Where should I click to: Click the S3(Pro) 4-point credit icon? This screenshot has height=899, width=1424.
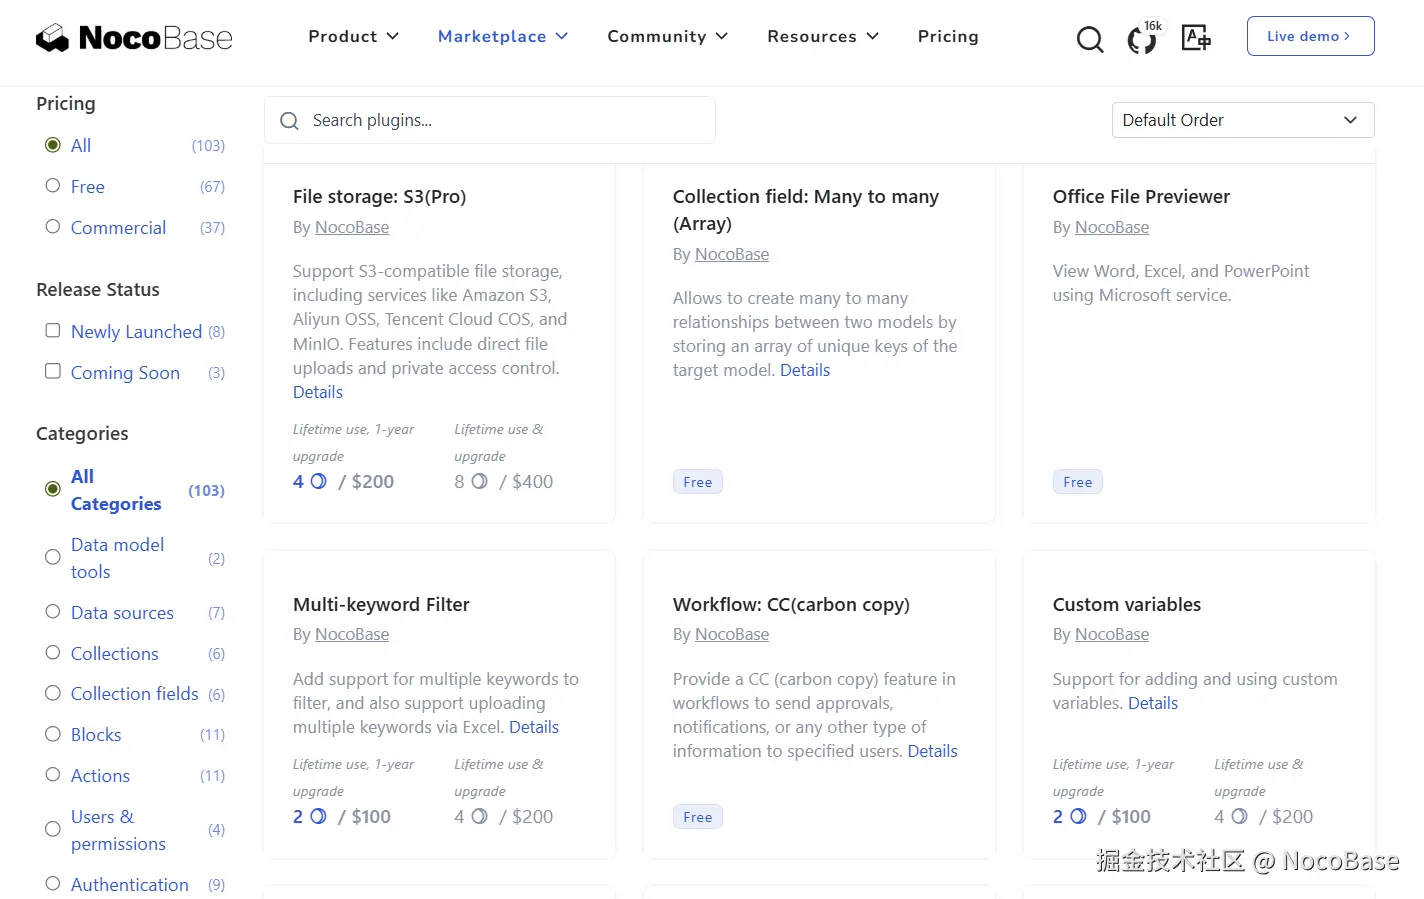coord(319,481)
